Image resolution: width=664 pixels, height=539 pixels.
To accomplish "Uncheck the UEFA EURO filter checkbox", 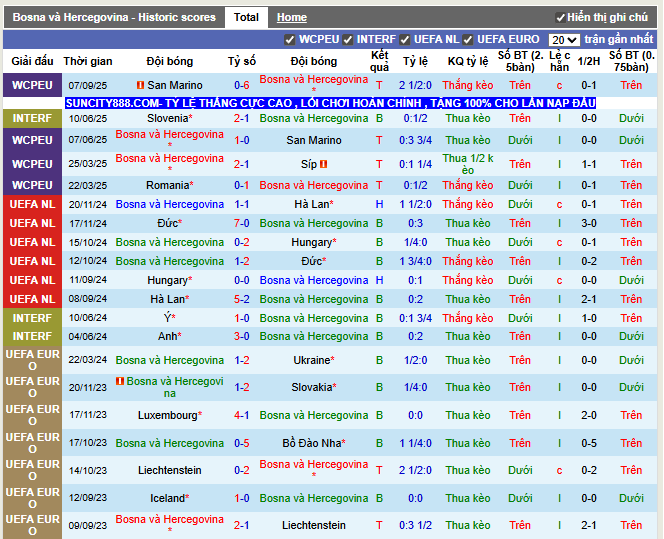I will [468, 40].
